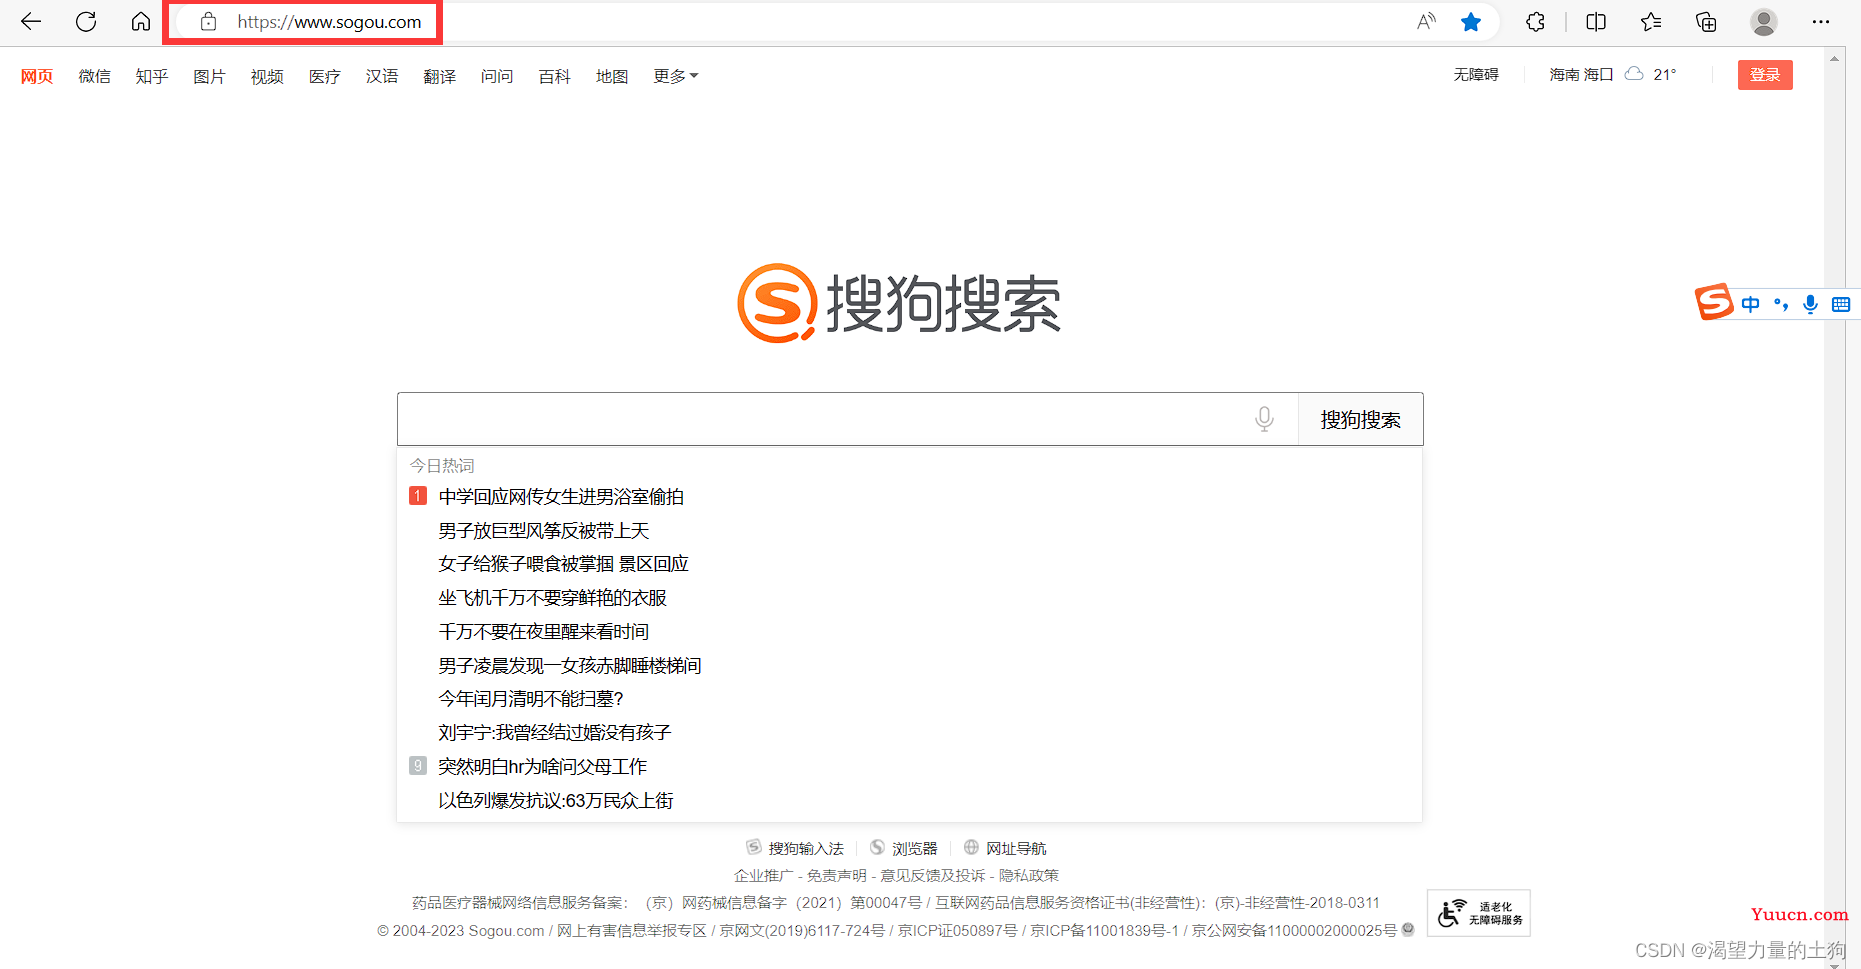Toggle punctuation mode on the IME bar
This screenshot has height=969, width=1861.
click(1781, 304)
